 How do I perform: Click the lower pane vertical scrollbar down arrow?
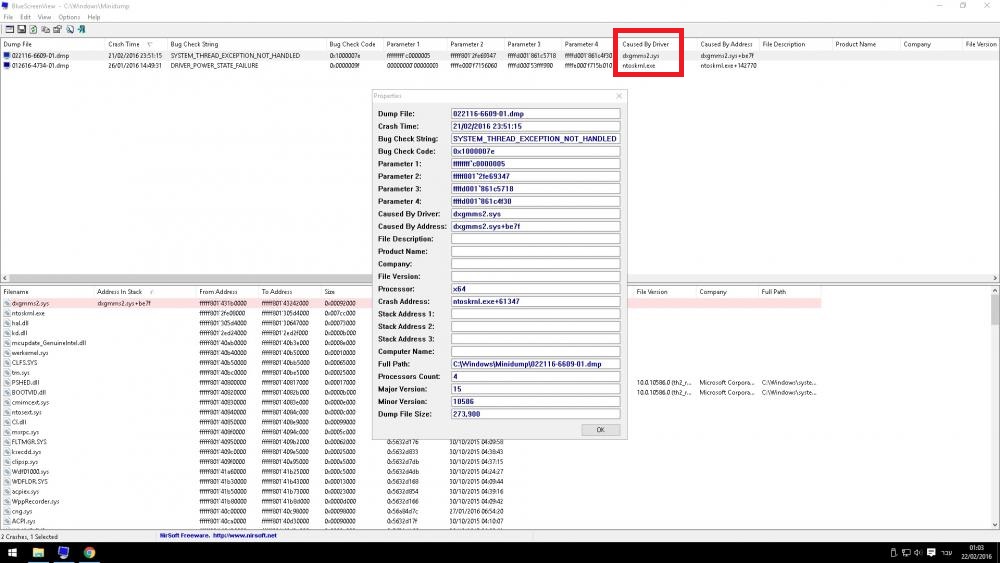click(x=995, y=525)
